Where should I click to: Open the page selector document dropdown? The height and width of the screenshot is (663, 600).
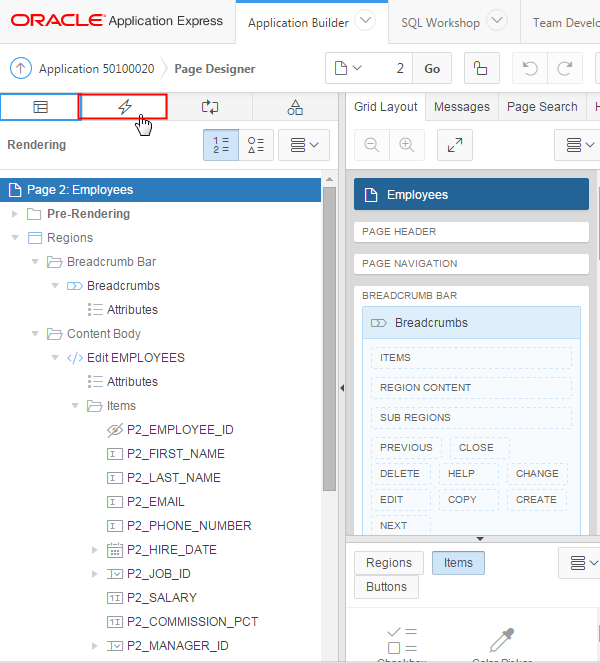(x=348, y=68)
